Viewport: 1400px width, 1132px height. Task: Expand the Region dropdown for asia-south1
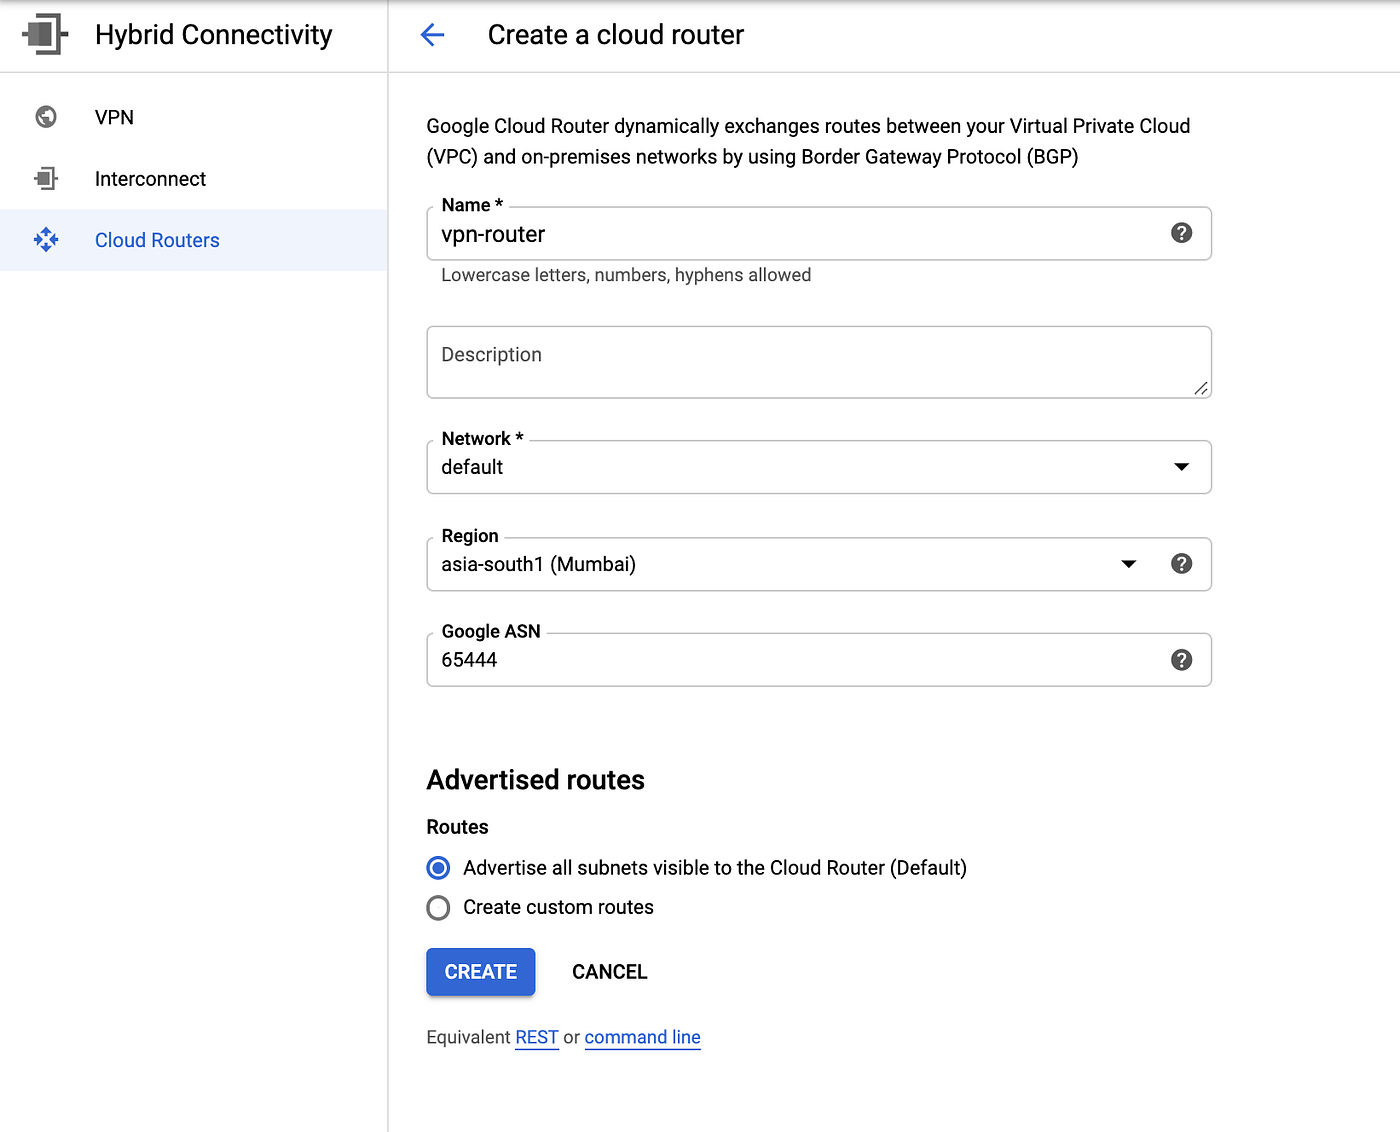(x=1129, y=563)
